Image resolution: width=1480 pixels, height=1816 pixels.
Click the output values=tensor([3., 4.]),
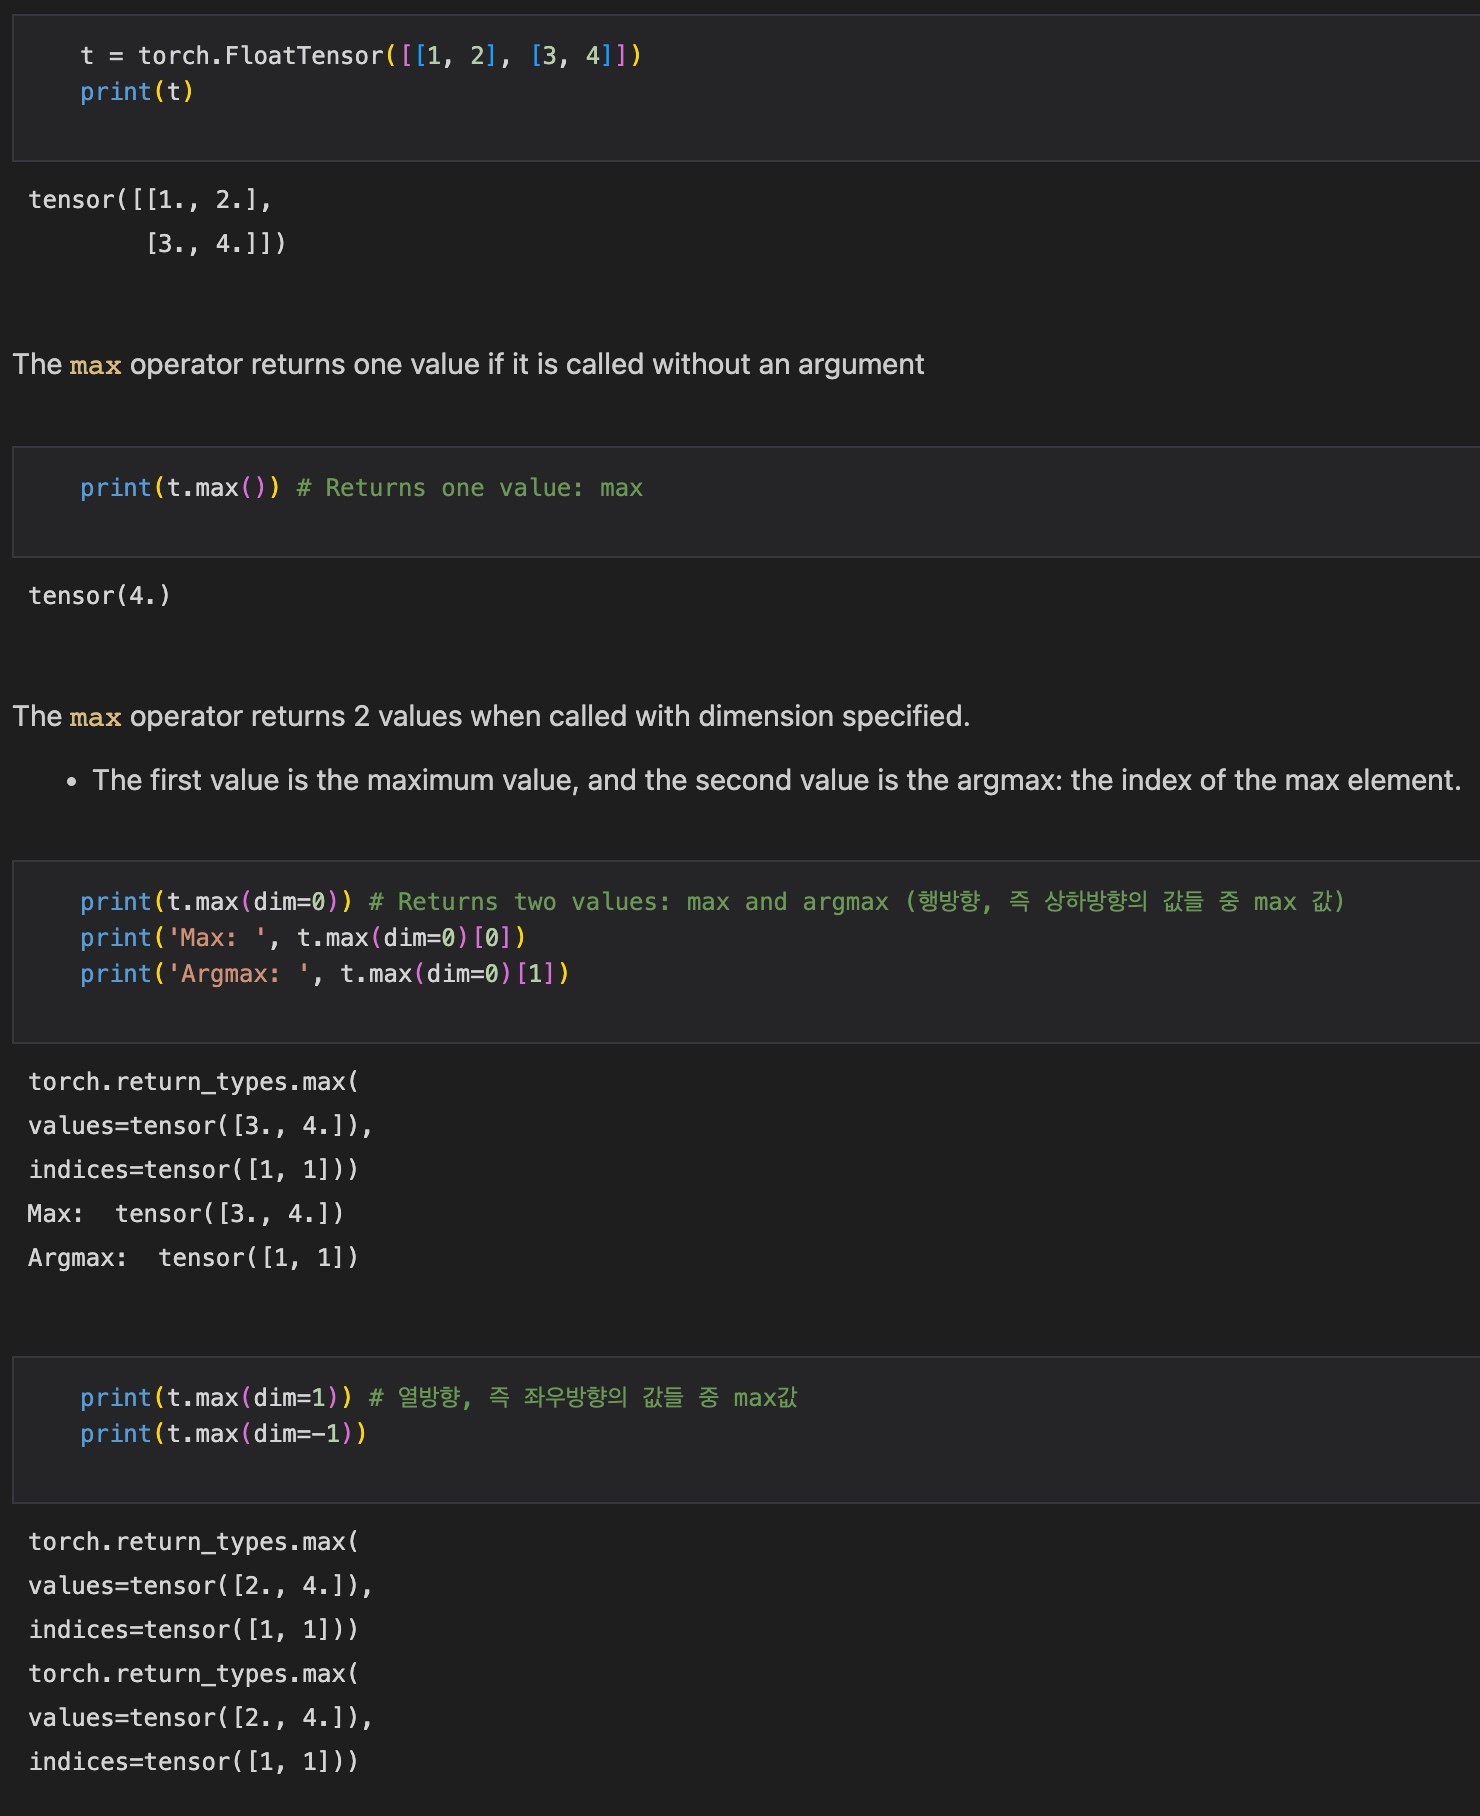200,1126
